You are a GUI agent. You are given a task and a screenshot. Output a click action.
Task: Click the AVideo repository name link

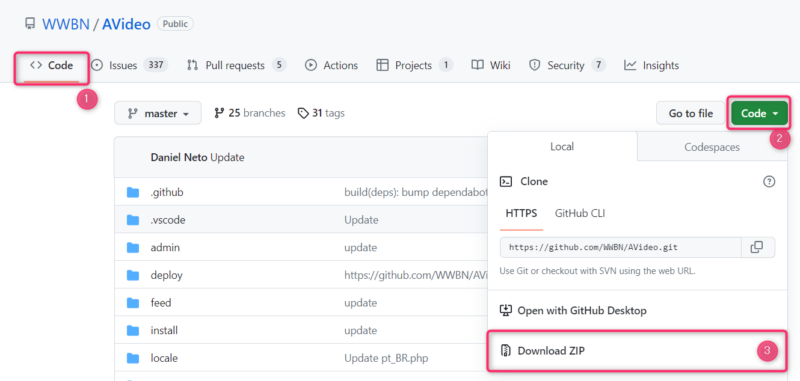tap(127, 24)
